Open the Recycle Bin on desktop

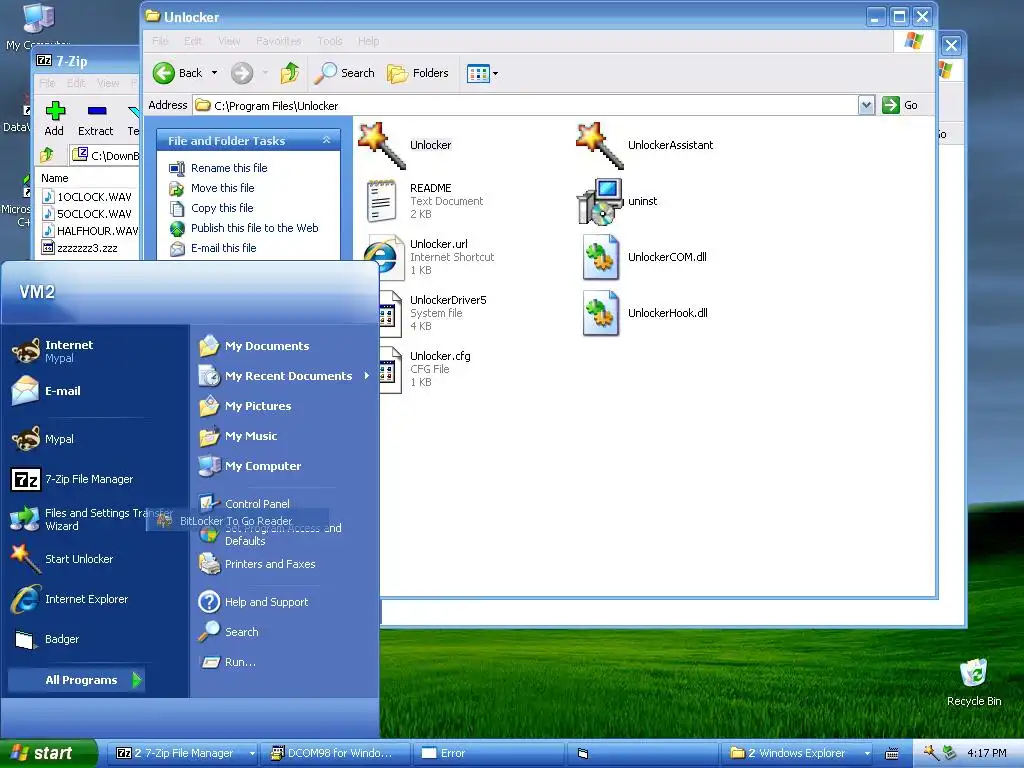coord(974,682)
